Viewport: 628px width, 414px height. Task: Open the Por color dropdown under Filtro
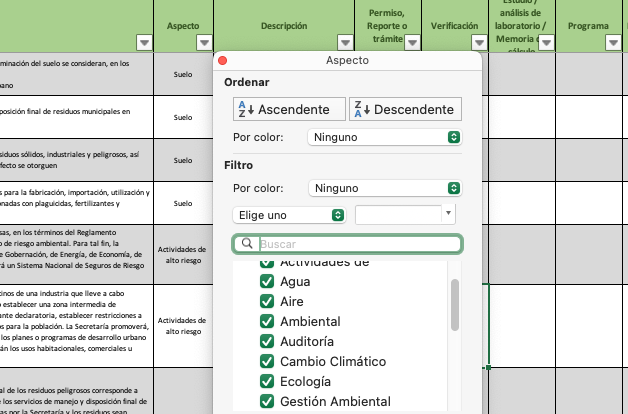[x=385, y=188]
